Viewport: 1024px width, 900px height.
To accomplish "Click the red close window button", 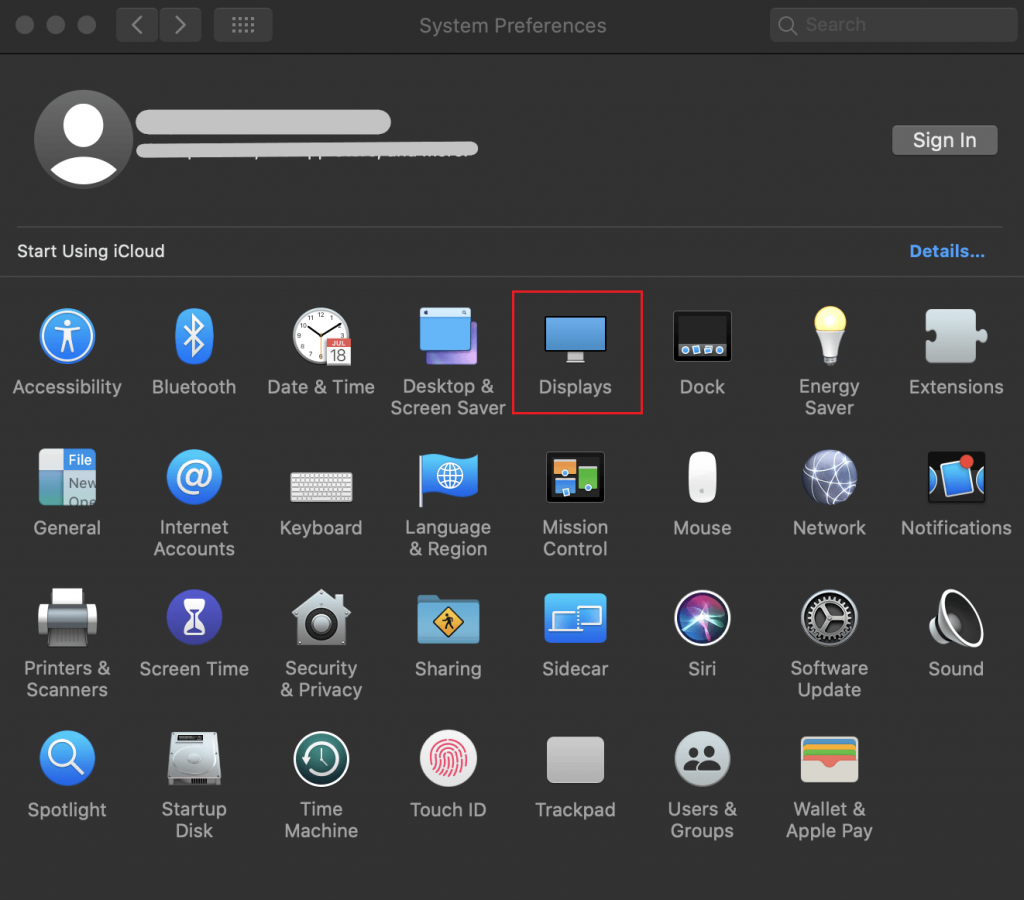I will pyautogui.click(x=25, y=25).
